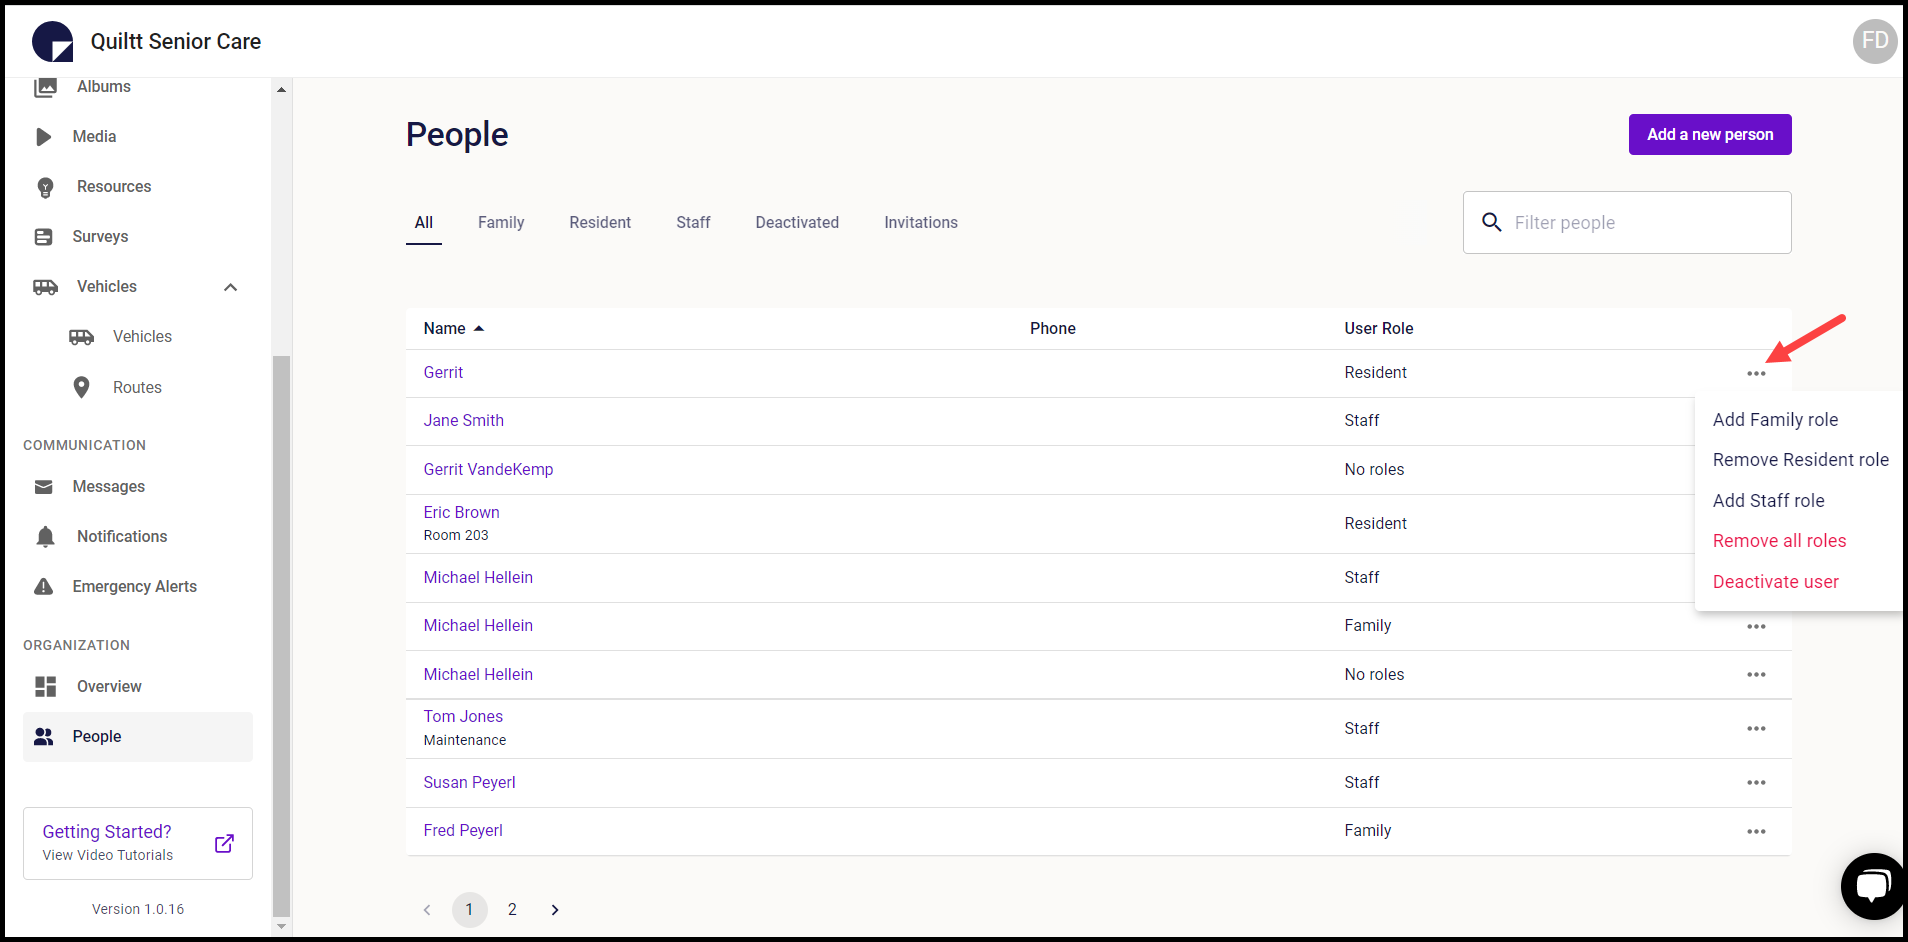Open the Surveys sidebar icon

[44, 237]
